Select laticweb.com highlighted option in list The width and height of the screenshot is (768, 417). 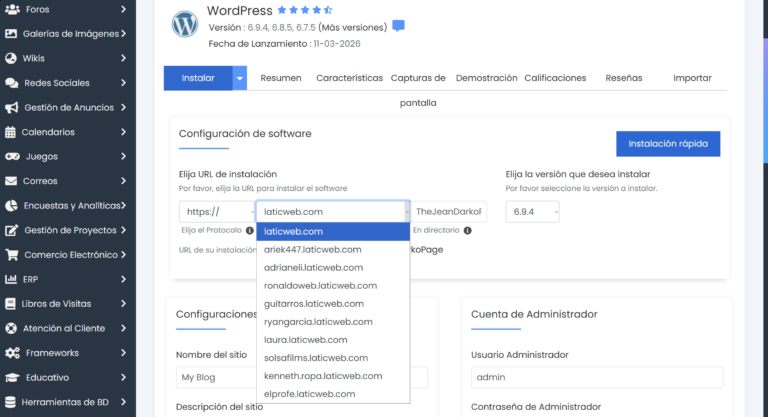pos(333,231)
